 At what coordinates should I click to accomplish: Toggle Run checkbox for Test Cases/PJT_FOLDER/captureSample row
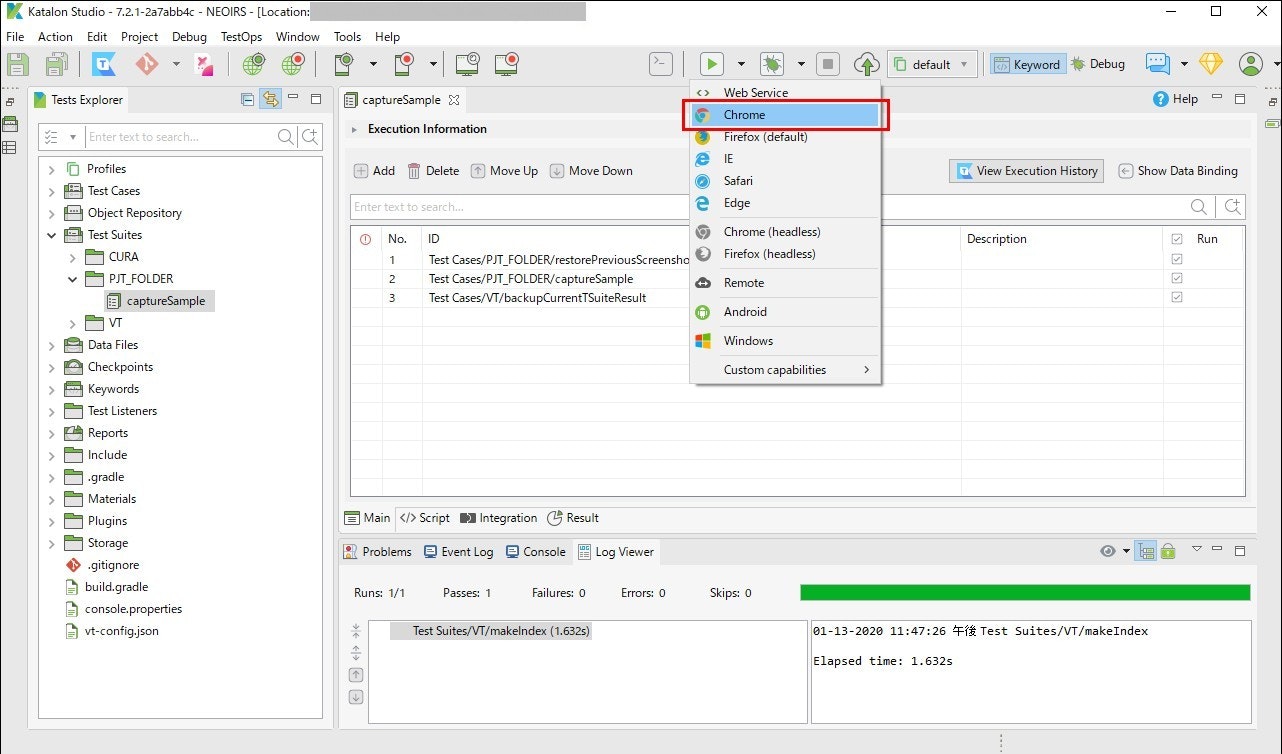1176,278
